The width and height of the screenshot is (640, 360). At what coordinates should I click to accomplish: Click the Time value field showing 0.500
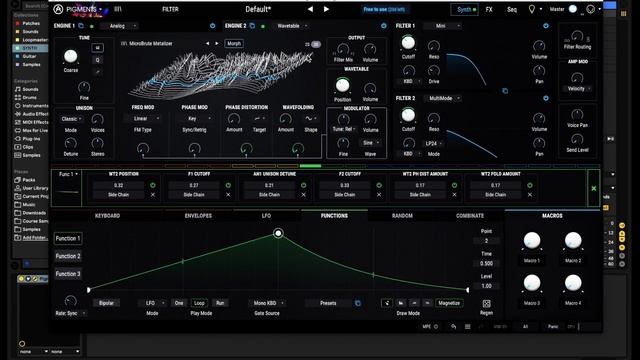pos(486,264)
